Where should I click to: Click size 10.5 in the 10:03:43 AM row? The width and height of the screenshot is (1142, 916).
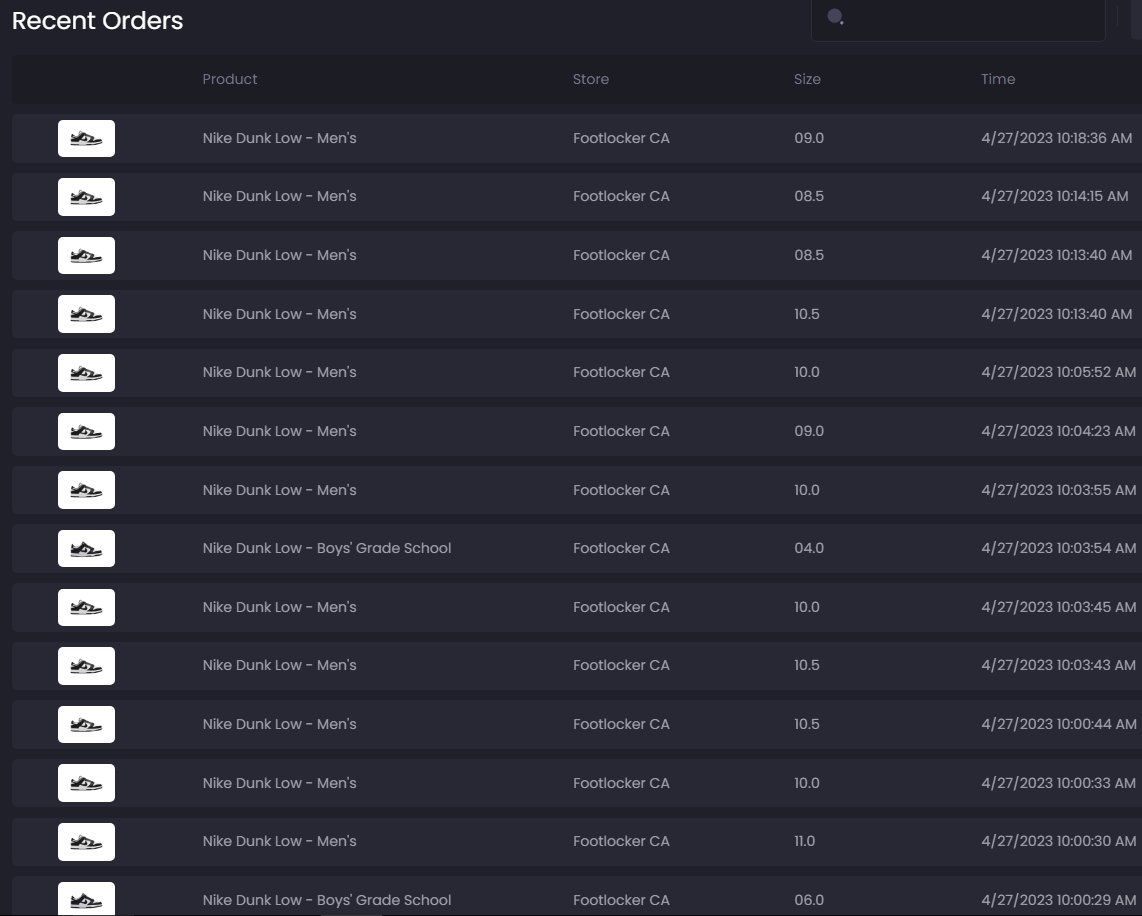[807, 665]
